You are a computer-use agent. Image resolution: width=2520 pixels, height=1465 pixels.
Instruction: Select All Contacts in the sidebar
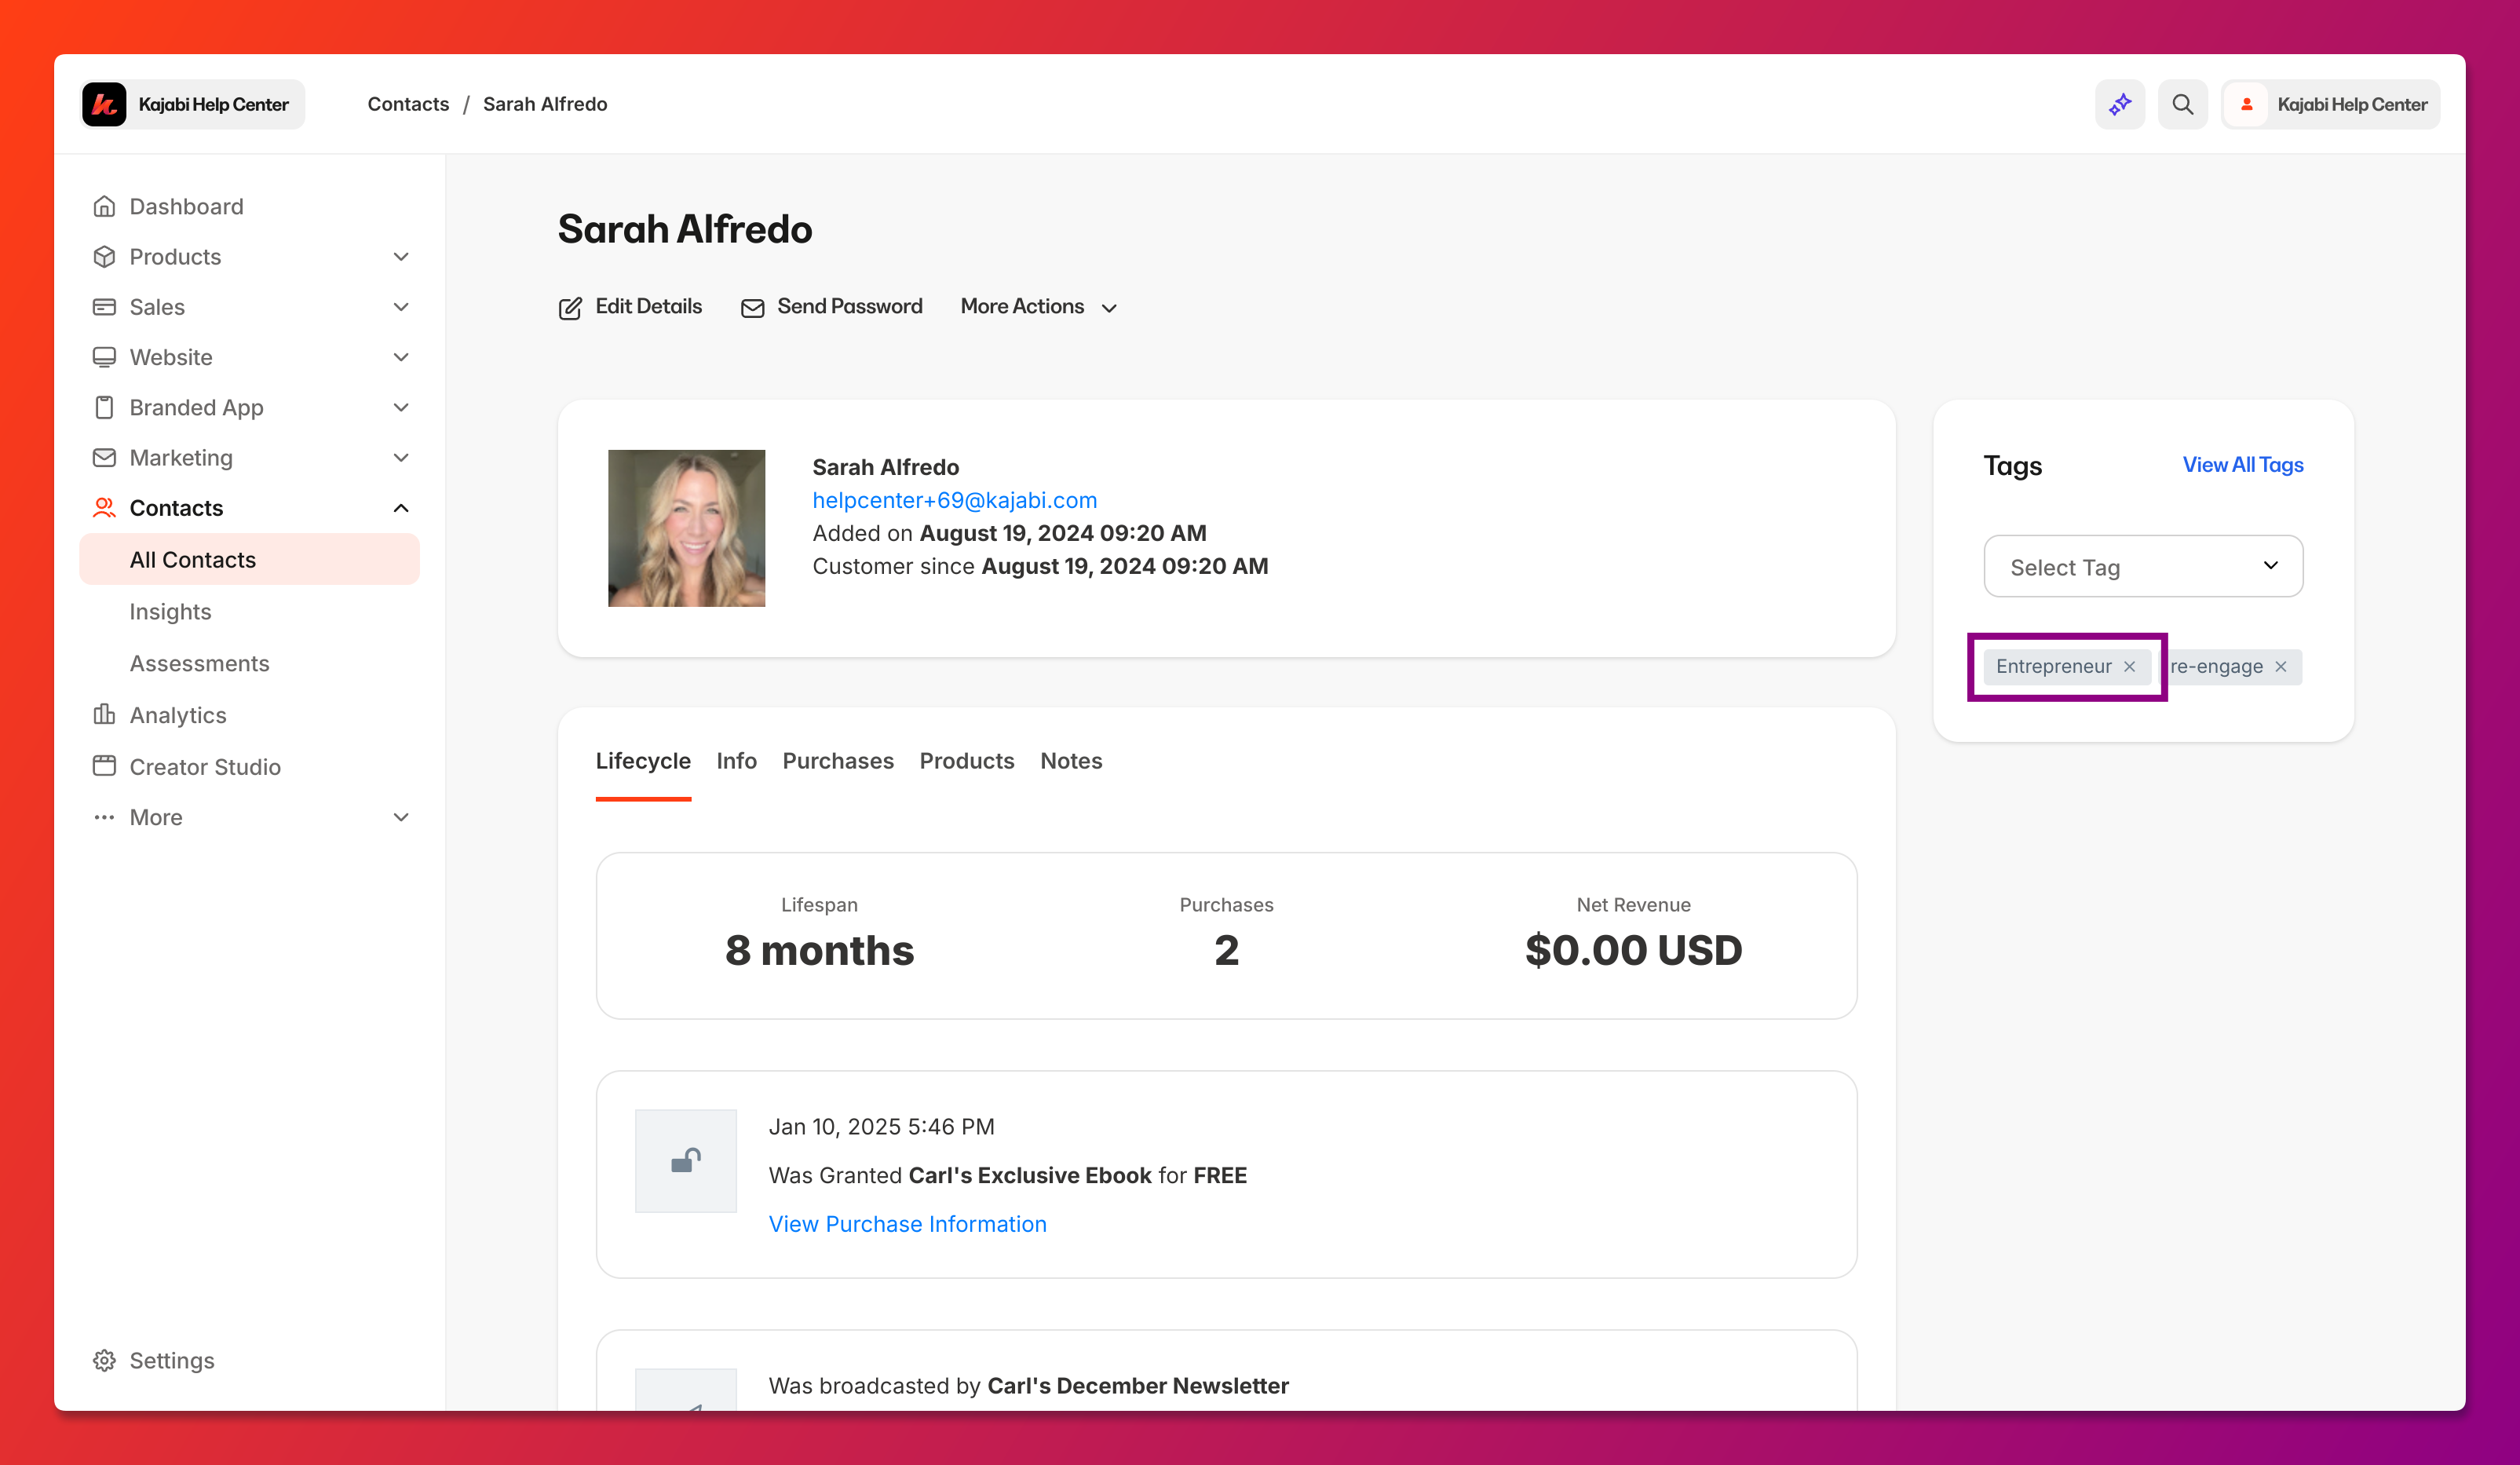249,560
